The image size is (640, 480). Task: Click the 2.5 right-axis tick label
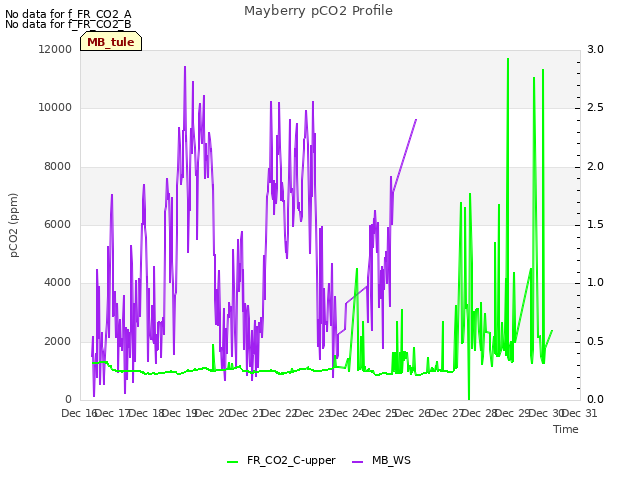pyautogui.click(x=595, y=108)
